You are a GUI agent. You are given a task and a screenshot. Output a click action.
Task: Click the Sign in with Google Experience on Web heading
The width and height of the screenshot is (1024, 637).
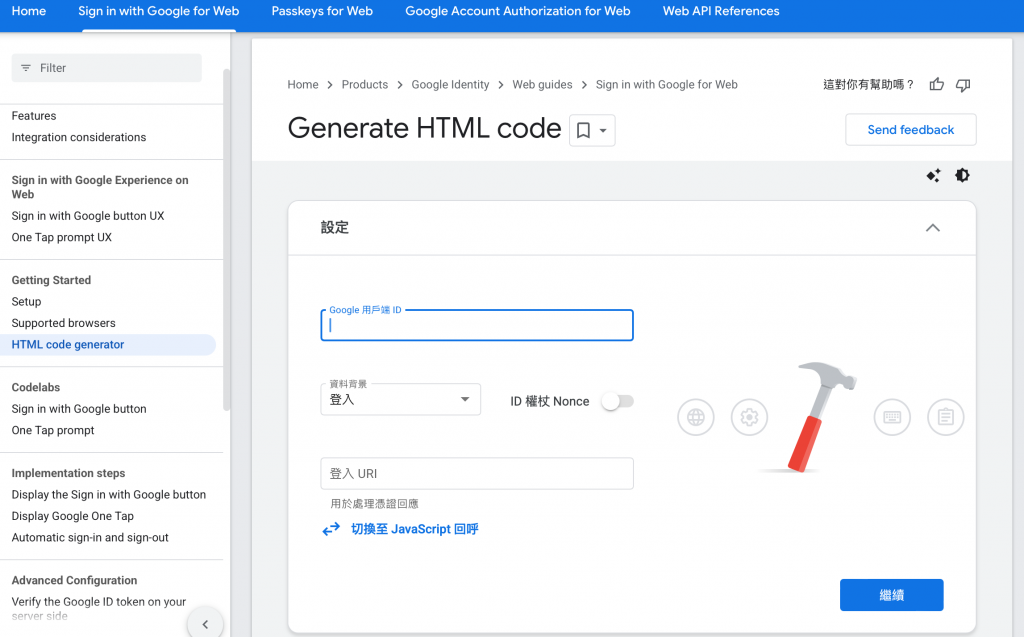coord(100,187)
